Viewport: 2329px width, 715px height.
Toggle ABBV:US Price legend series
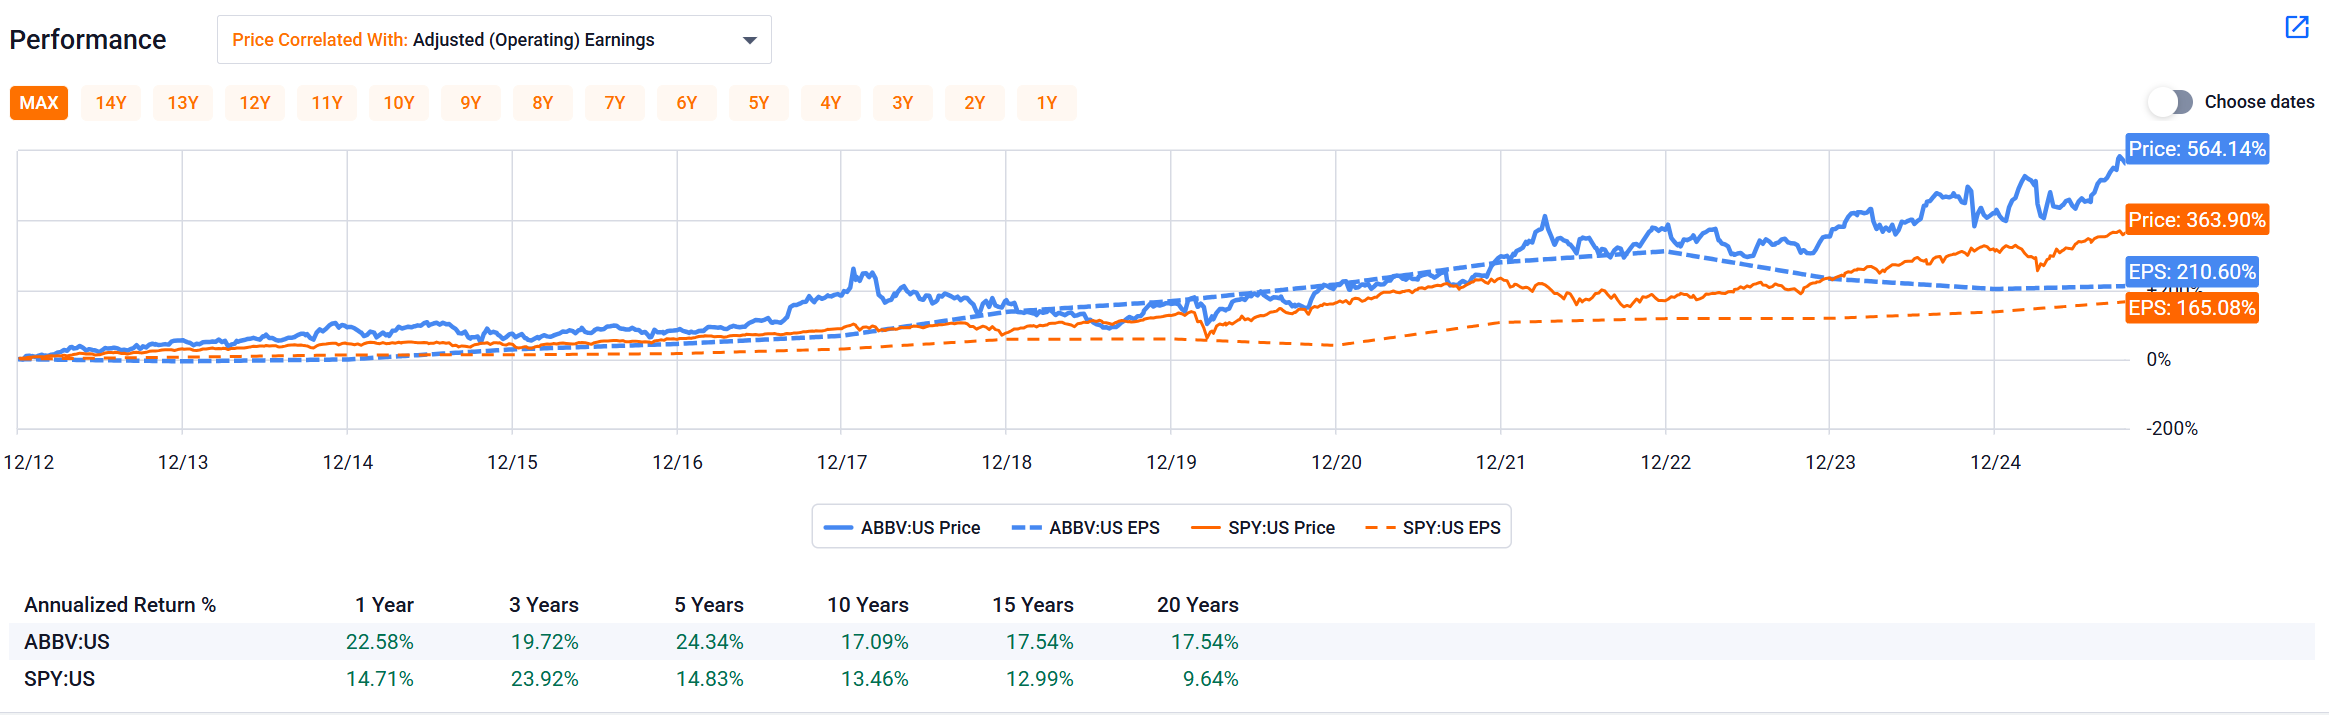click(902, 528)
